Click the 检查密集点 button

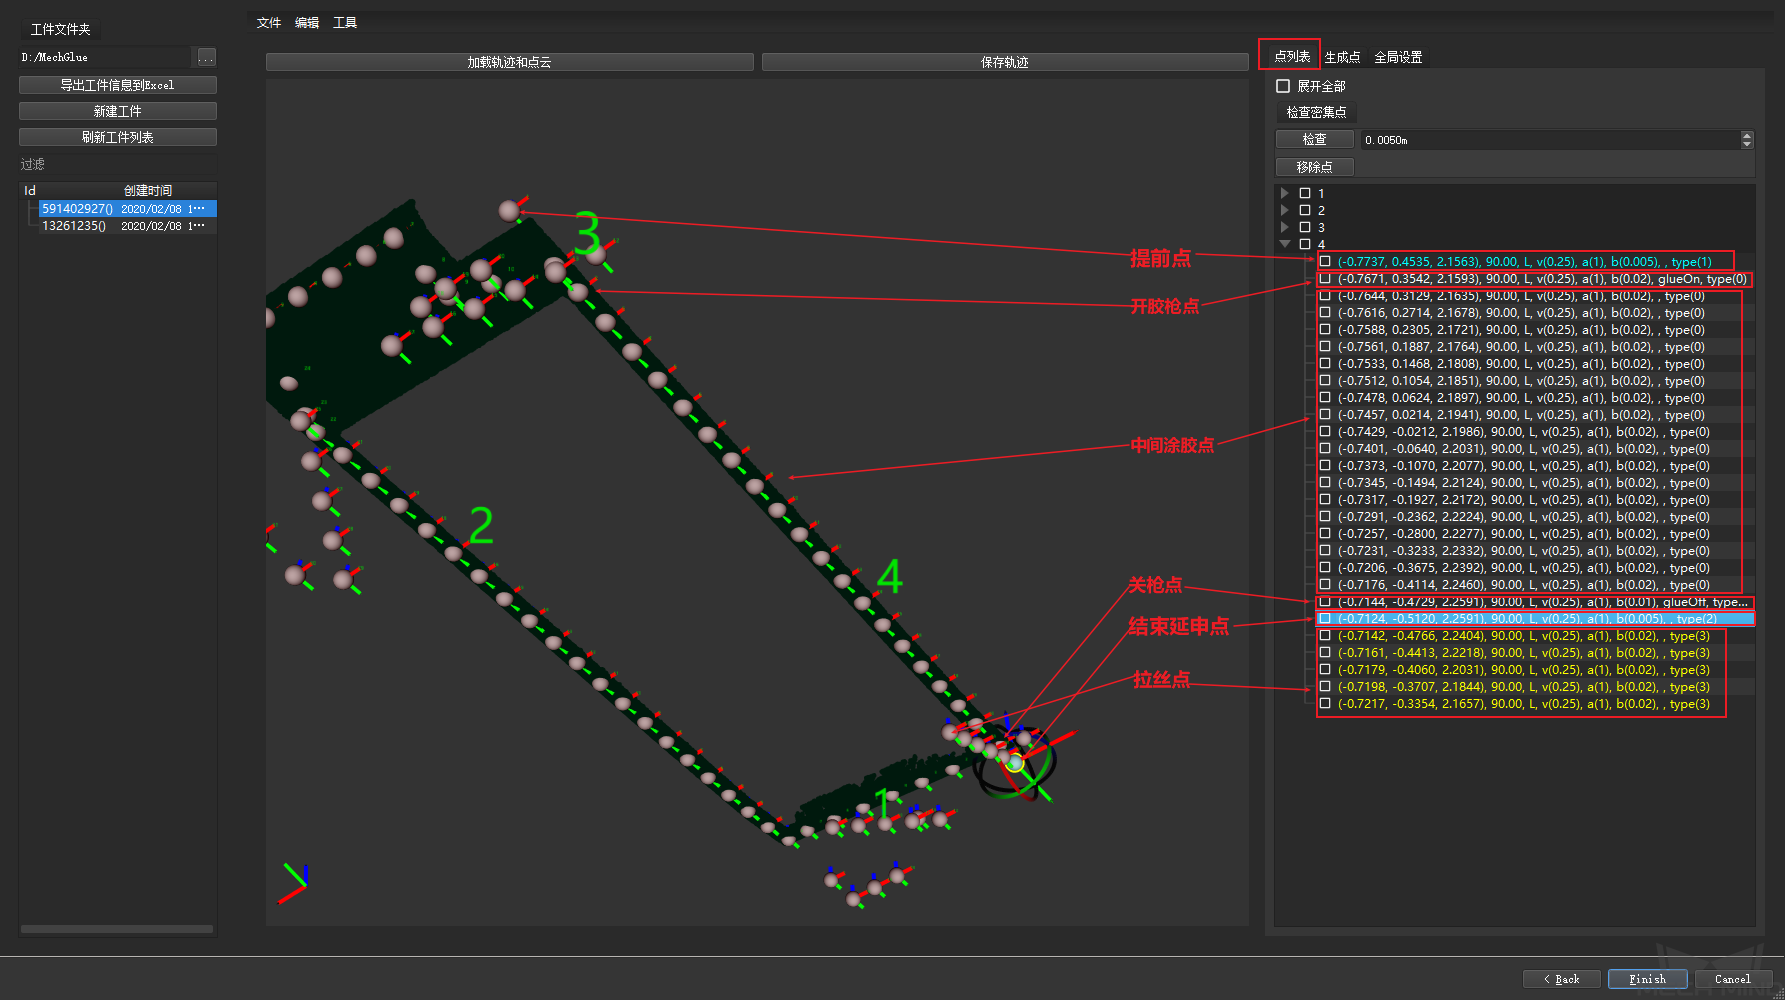click(1316, 112)
